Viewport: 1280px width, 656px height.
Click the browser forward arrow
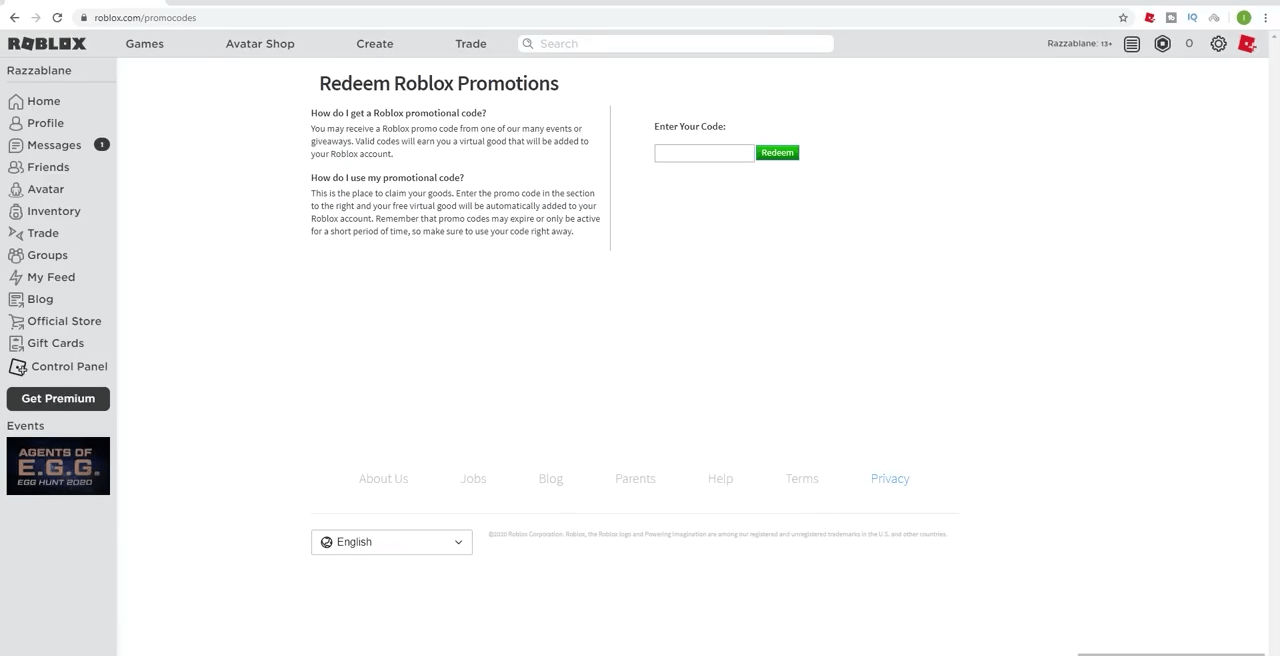(x=36, y=17)
